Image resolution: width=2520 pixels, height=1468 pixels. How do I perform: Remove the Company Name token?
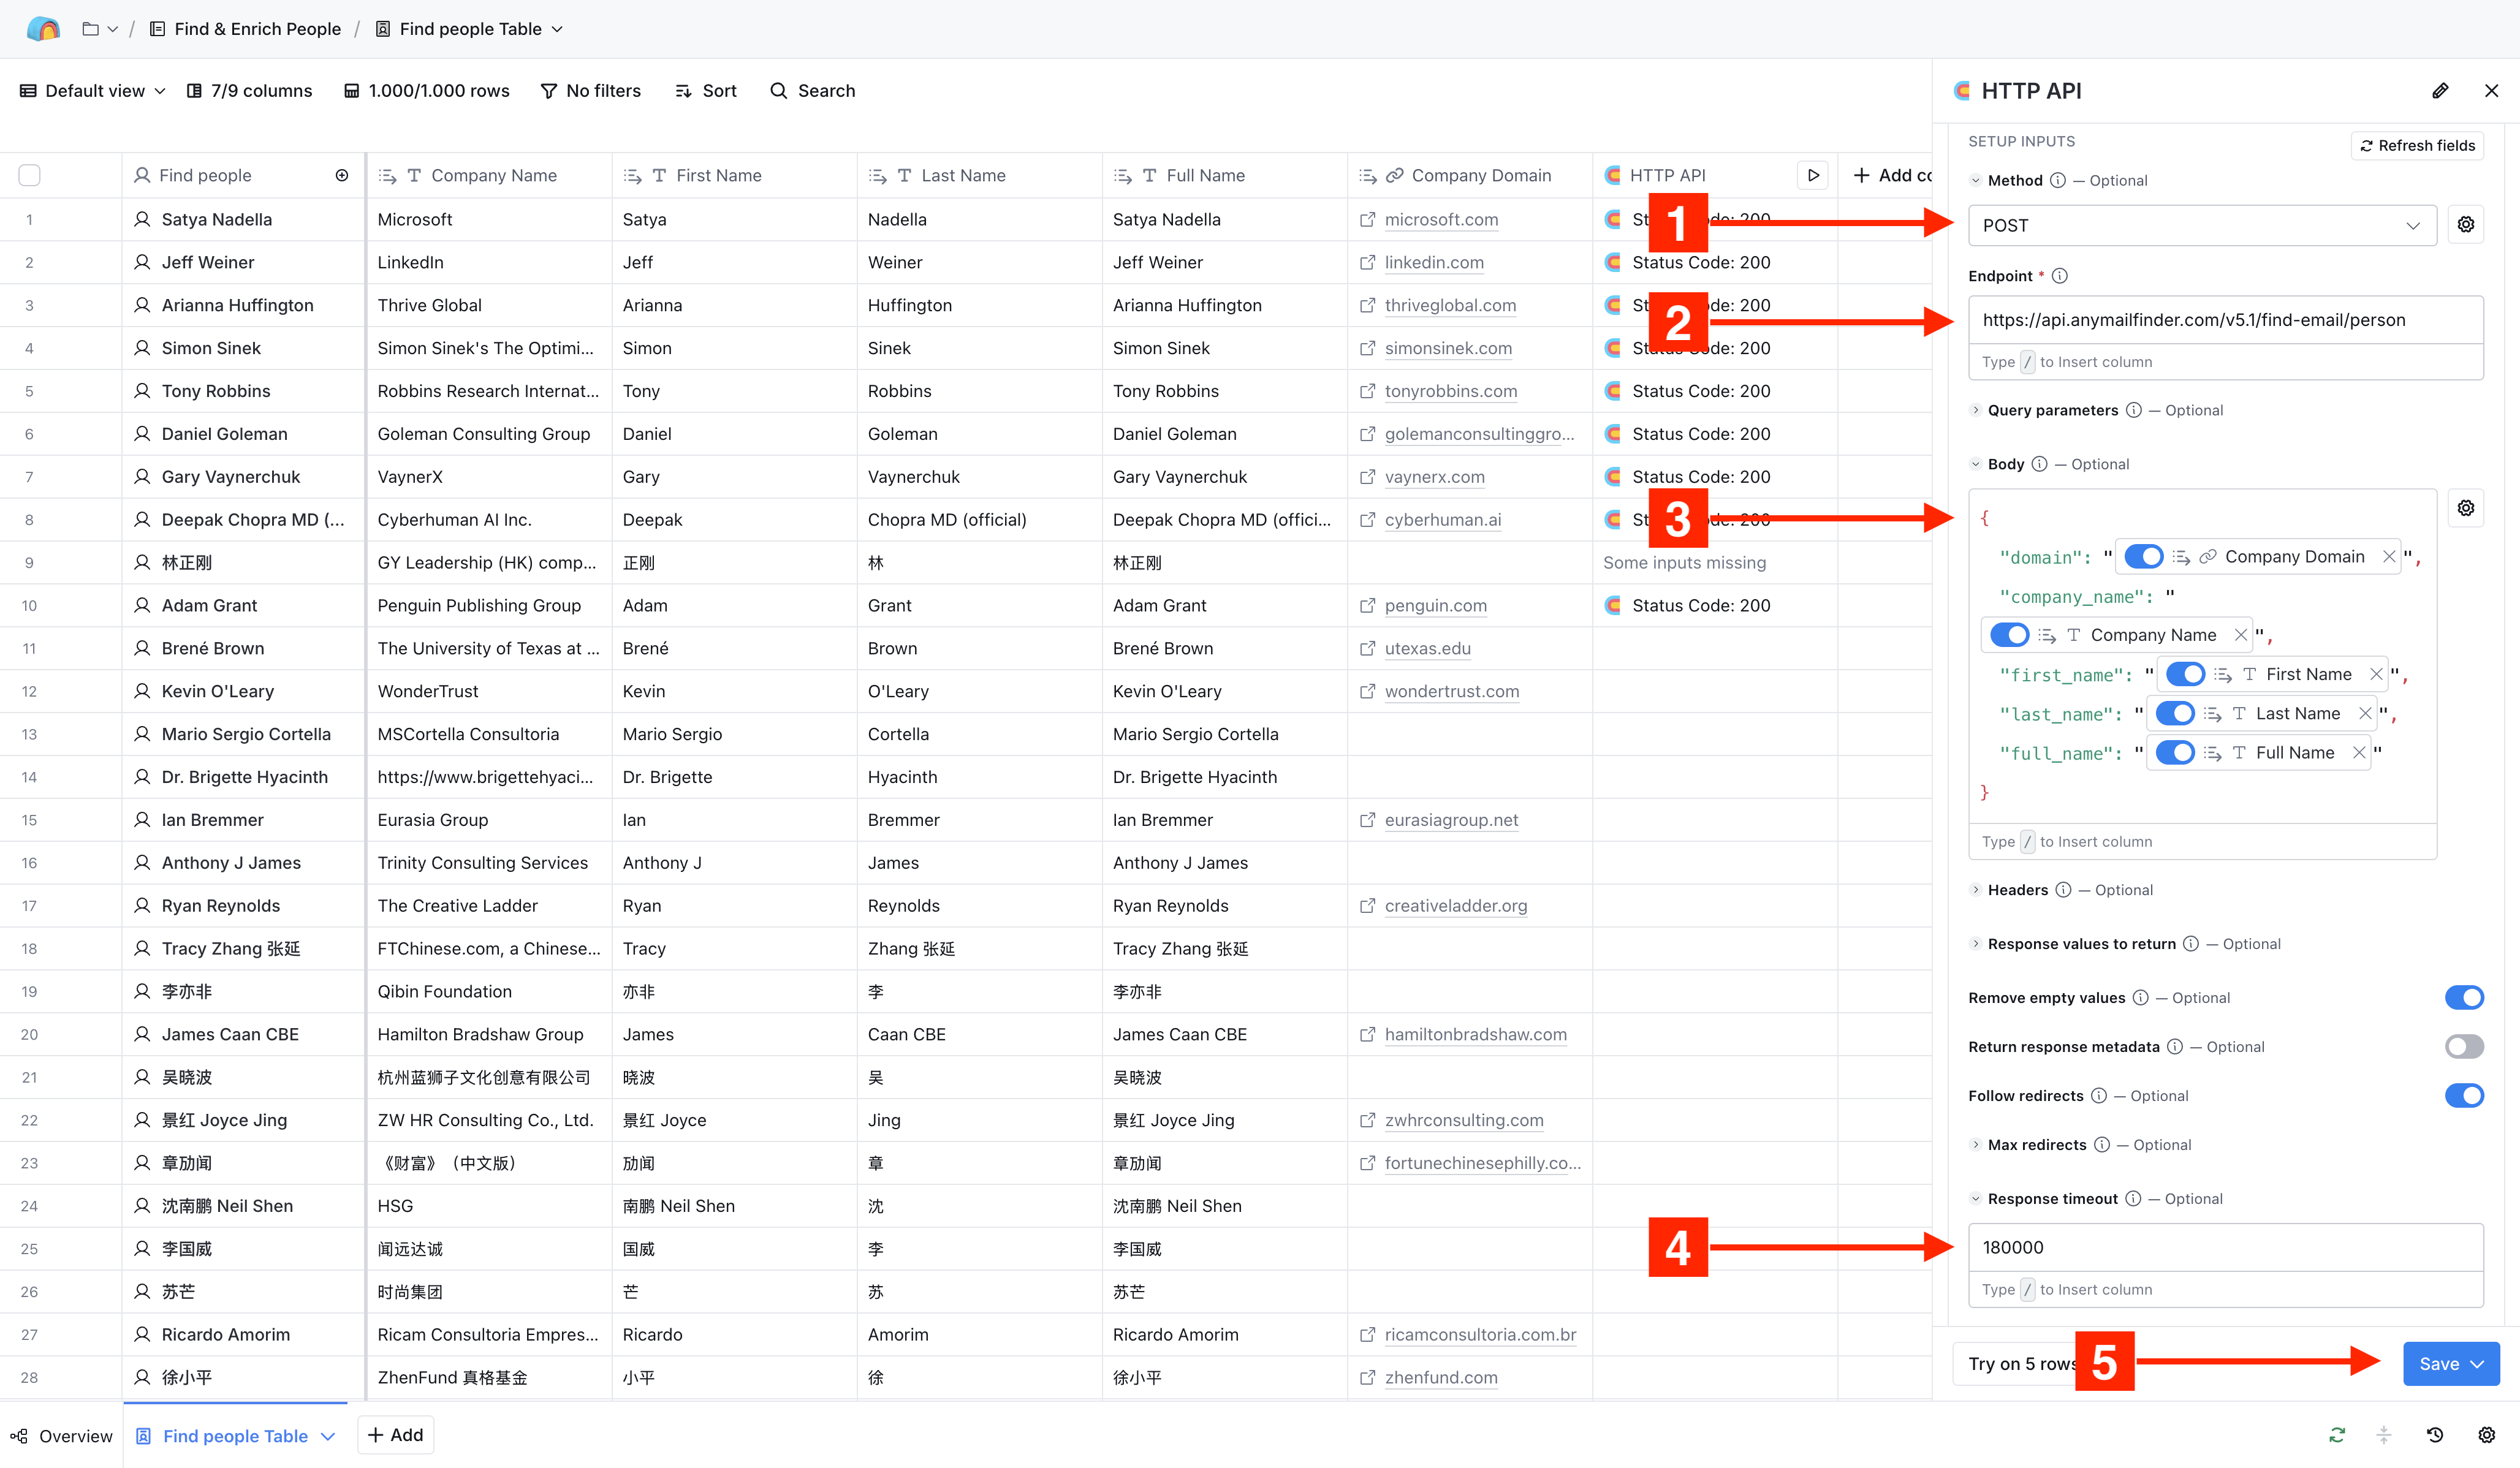pyautogui.click(x=2240, y=635)
